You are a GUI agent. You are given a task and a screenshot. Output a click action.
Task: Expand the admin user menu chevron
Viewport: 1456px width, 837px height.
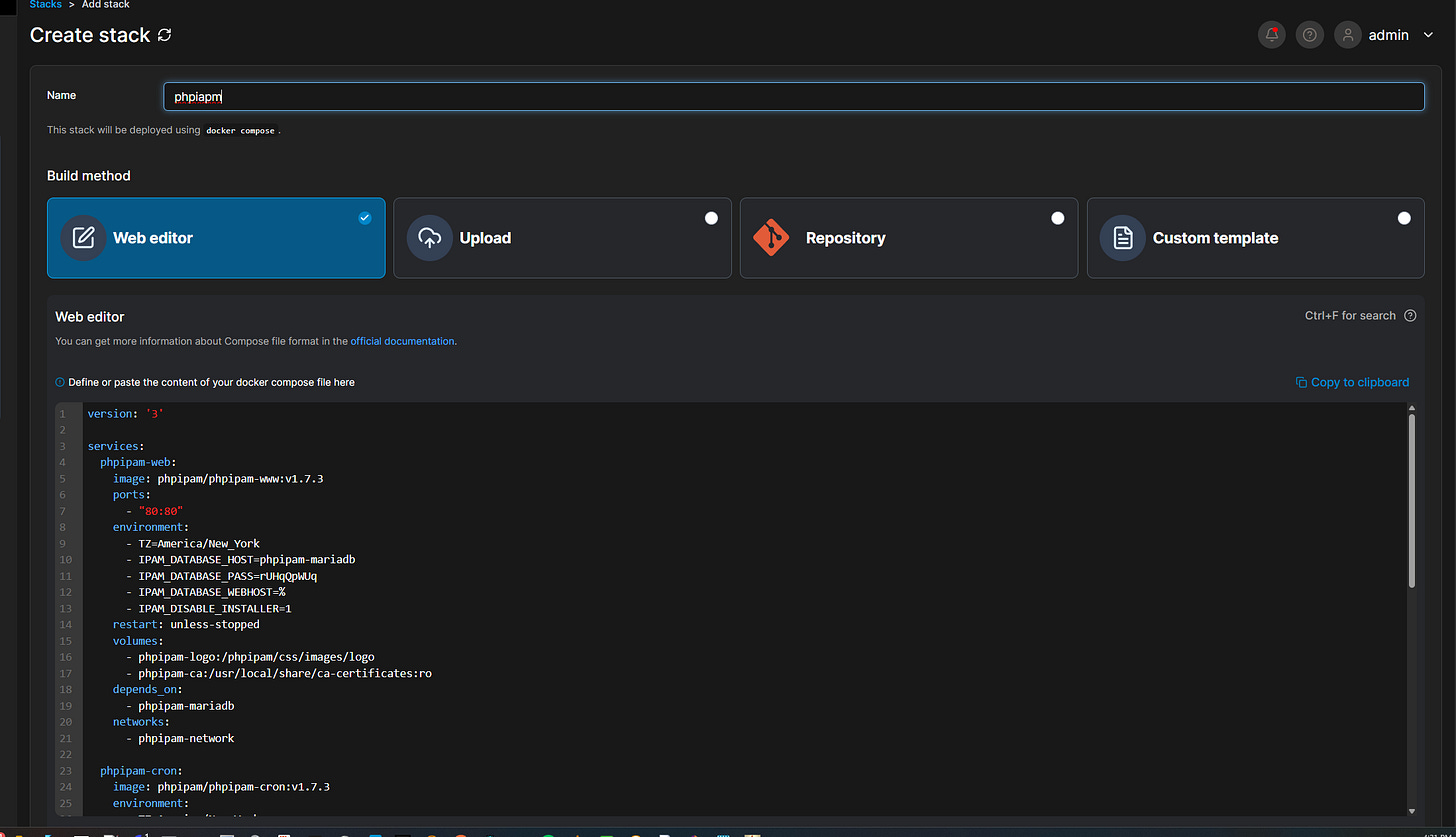[x=1428, y=35]
